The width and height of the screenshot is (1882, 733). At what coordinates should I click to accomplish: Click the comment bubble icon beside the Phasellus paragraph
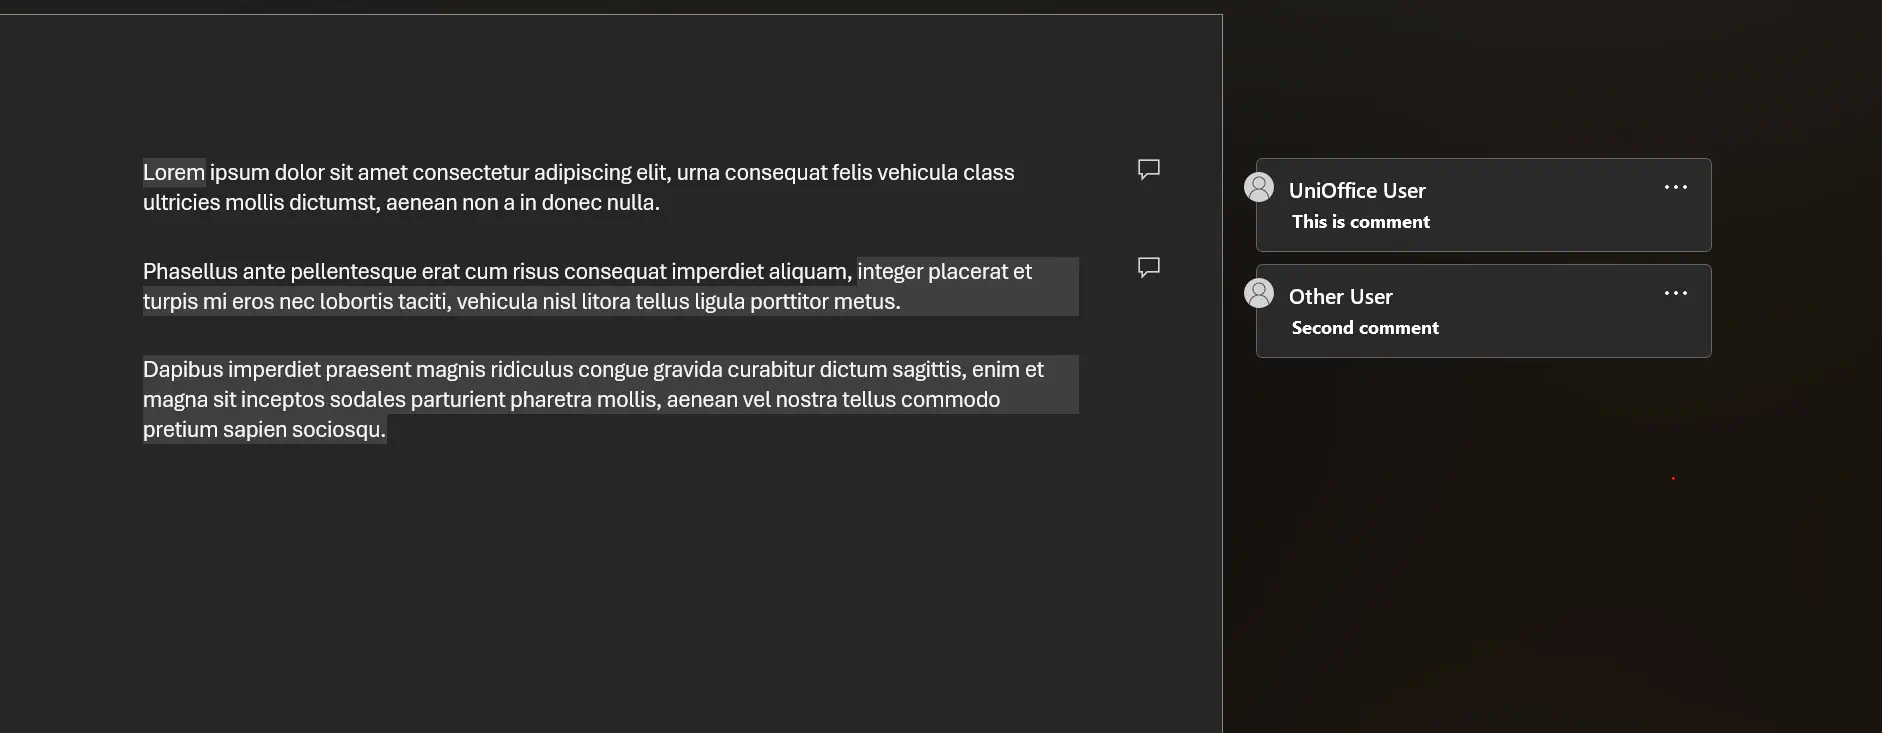1148,267
